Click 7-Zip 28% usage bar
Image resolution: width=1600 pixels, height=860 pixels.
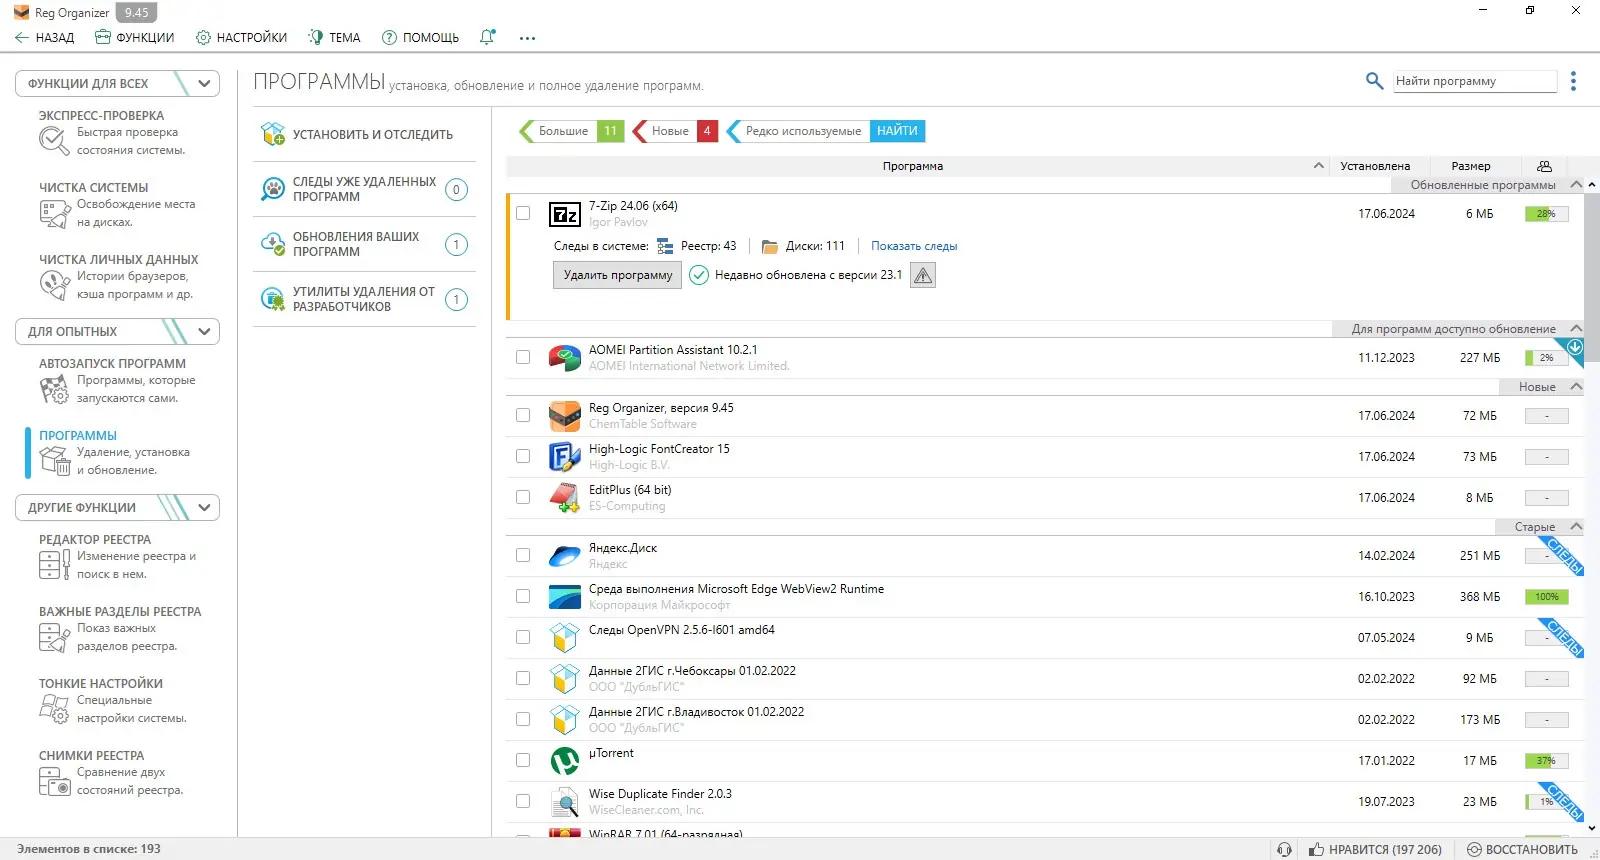click(x=1546, y=214)
